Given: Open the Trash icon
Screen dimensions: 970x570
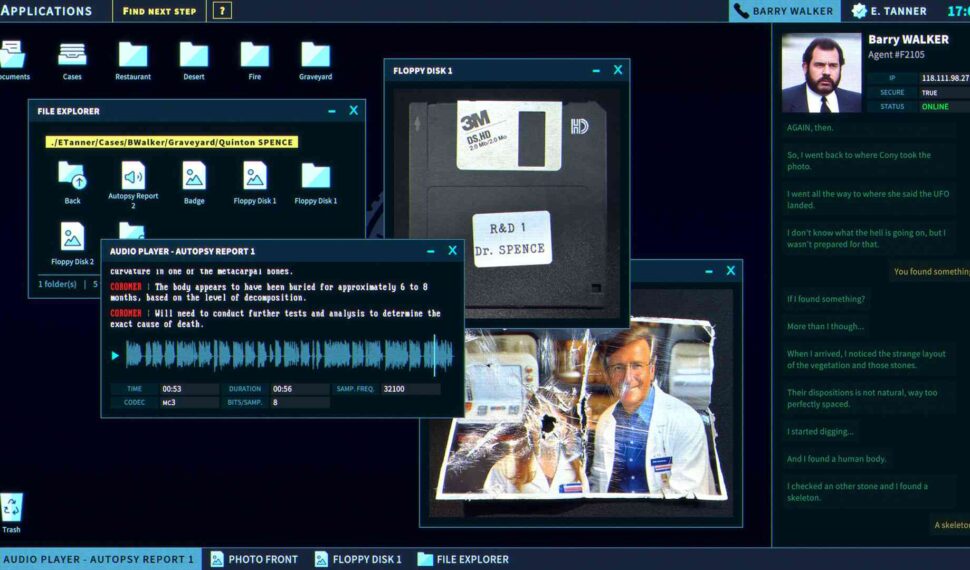Looking at the screenshot, I should 11,509.
